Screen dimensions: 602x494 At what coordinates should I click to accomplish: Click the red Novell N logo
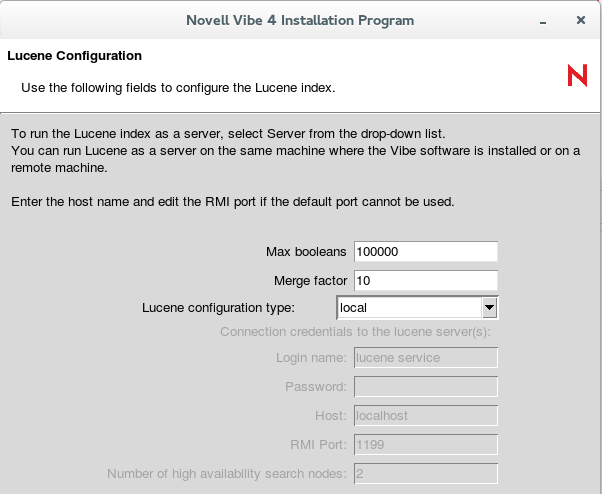point(577,75)
